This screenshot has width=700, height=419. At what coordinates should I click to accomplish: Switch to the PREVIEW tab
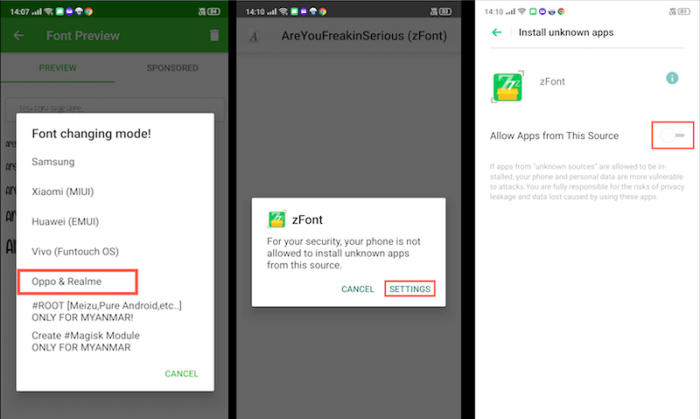point(58,68)
